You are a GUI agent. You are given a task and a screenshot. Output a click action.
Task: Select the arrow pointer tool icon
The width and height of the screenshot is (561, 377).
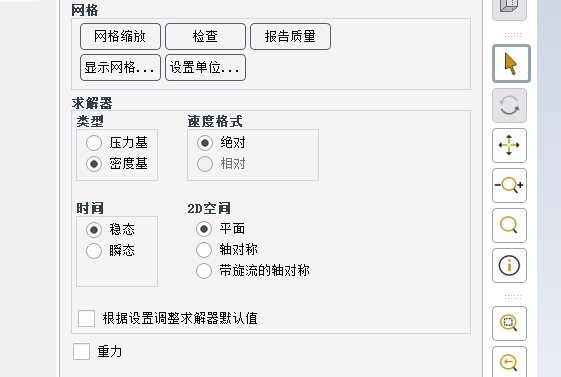click(x=511, y=64)
